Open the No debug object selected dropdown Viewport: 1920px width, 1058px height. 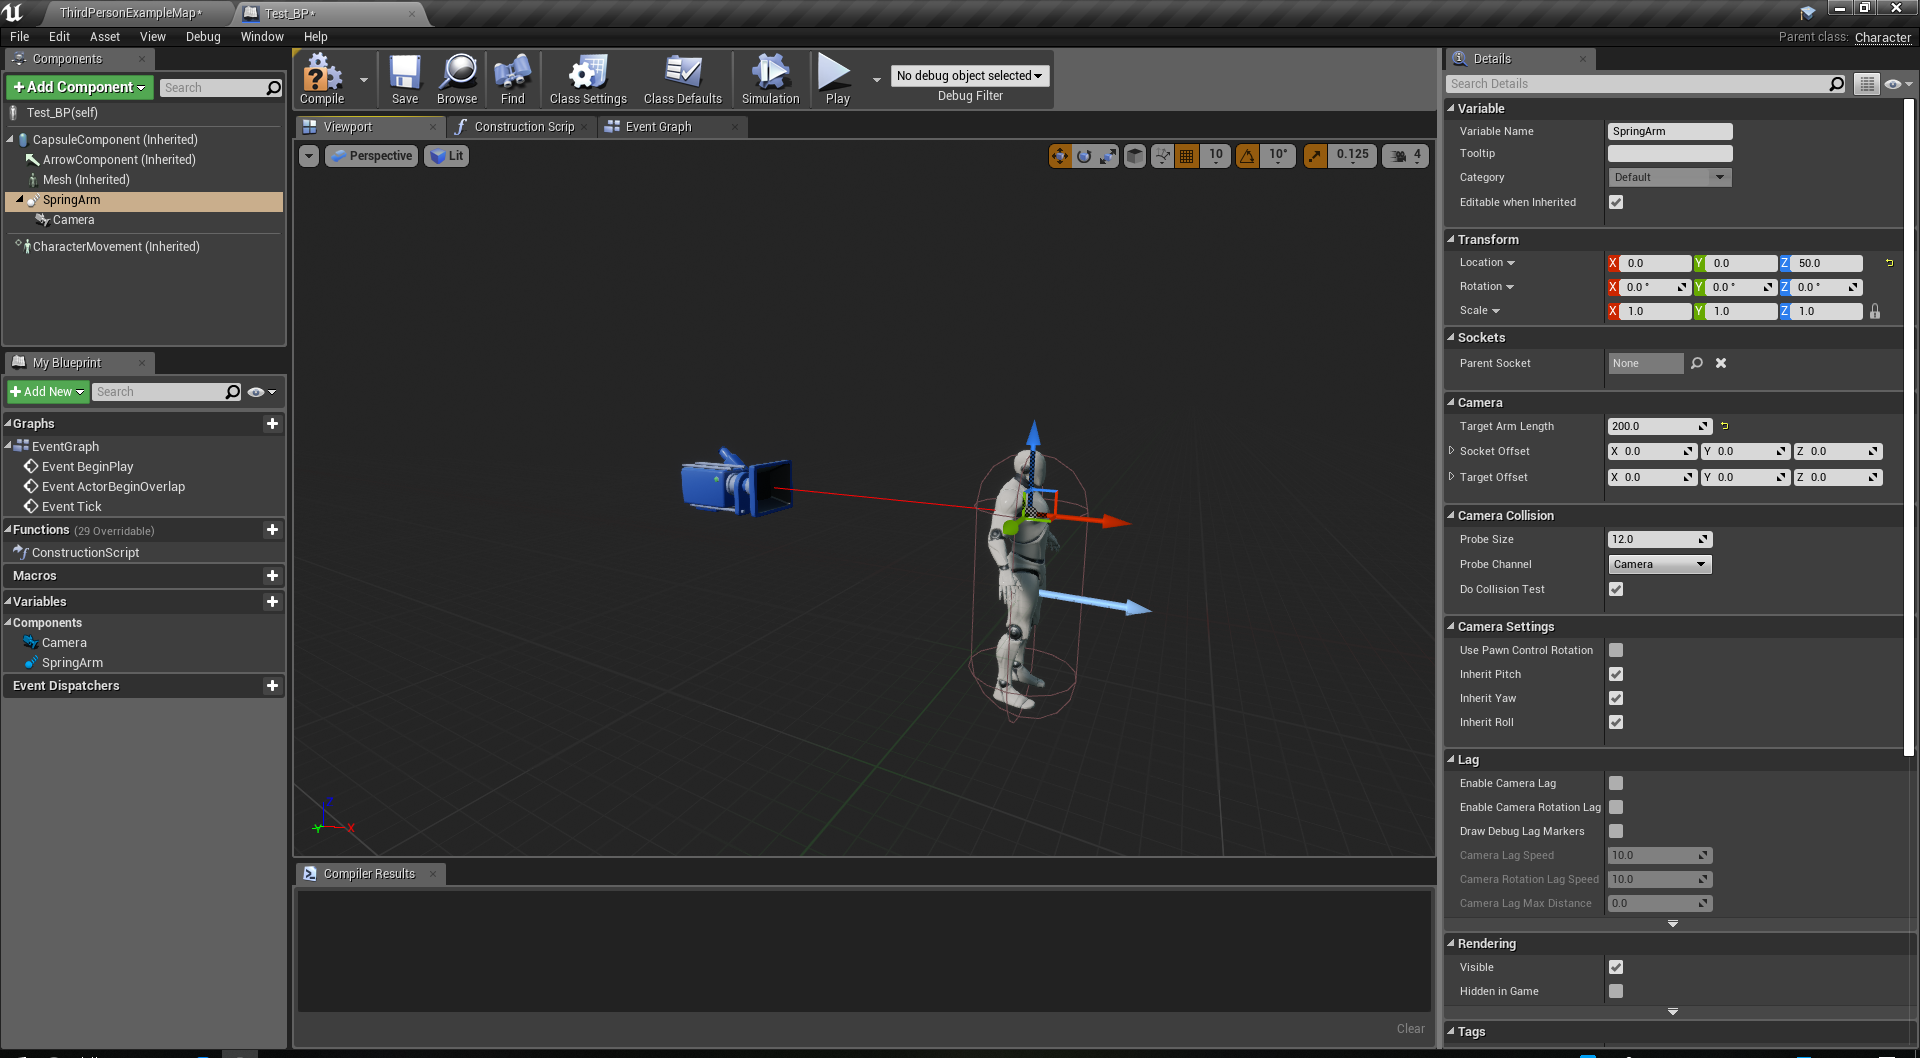coord(968,75)
